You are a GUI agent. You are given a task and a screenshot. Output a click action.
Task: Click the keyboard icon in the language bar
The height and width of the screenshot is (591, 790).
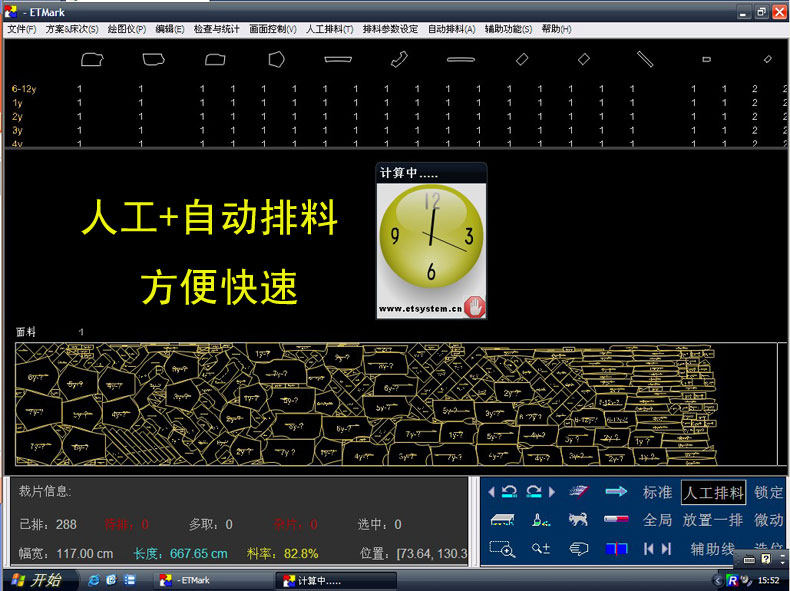point(749,559)
